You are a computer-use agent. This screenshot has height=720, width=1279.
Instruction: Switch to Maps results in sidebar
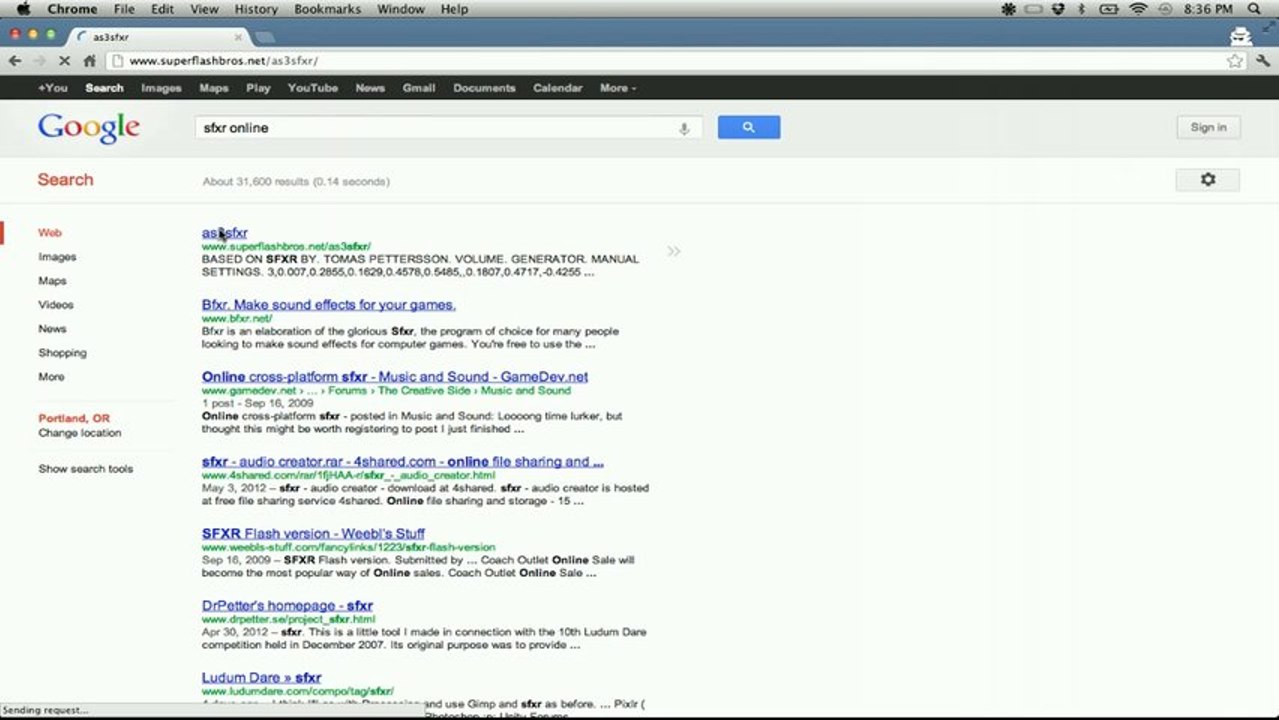point(52,281)
